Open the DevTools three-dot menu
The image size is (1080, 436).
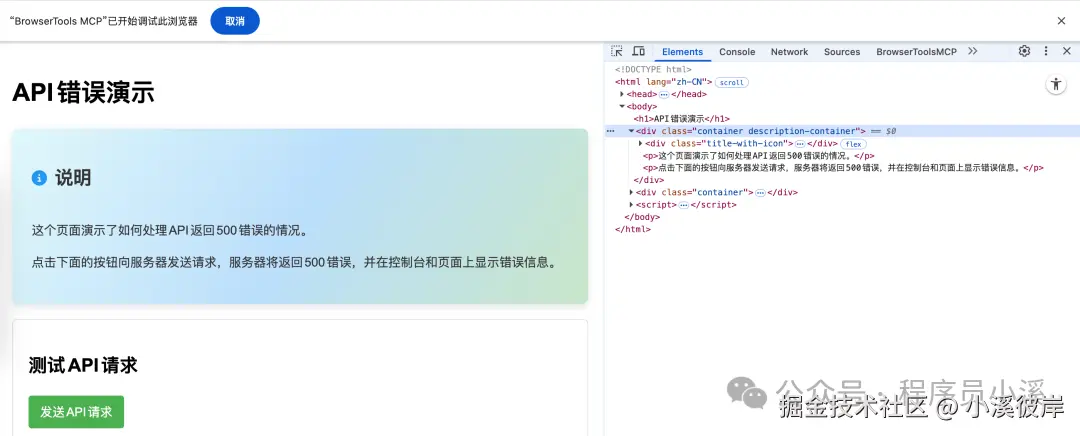pyautogui.click(x=1046, y=51)
